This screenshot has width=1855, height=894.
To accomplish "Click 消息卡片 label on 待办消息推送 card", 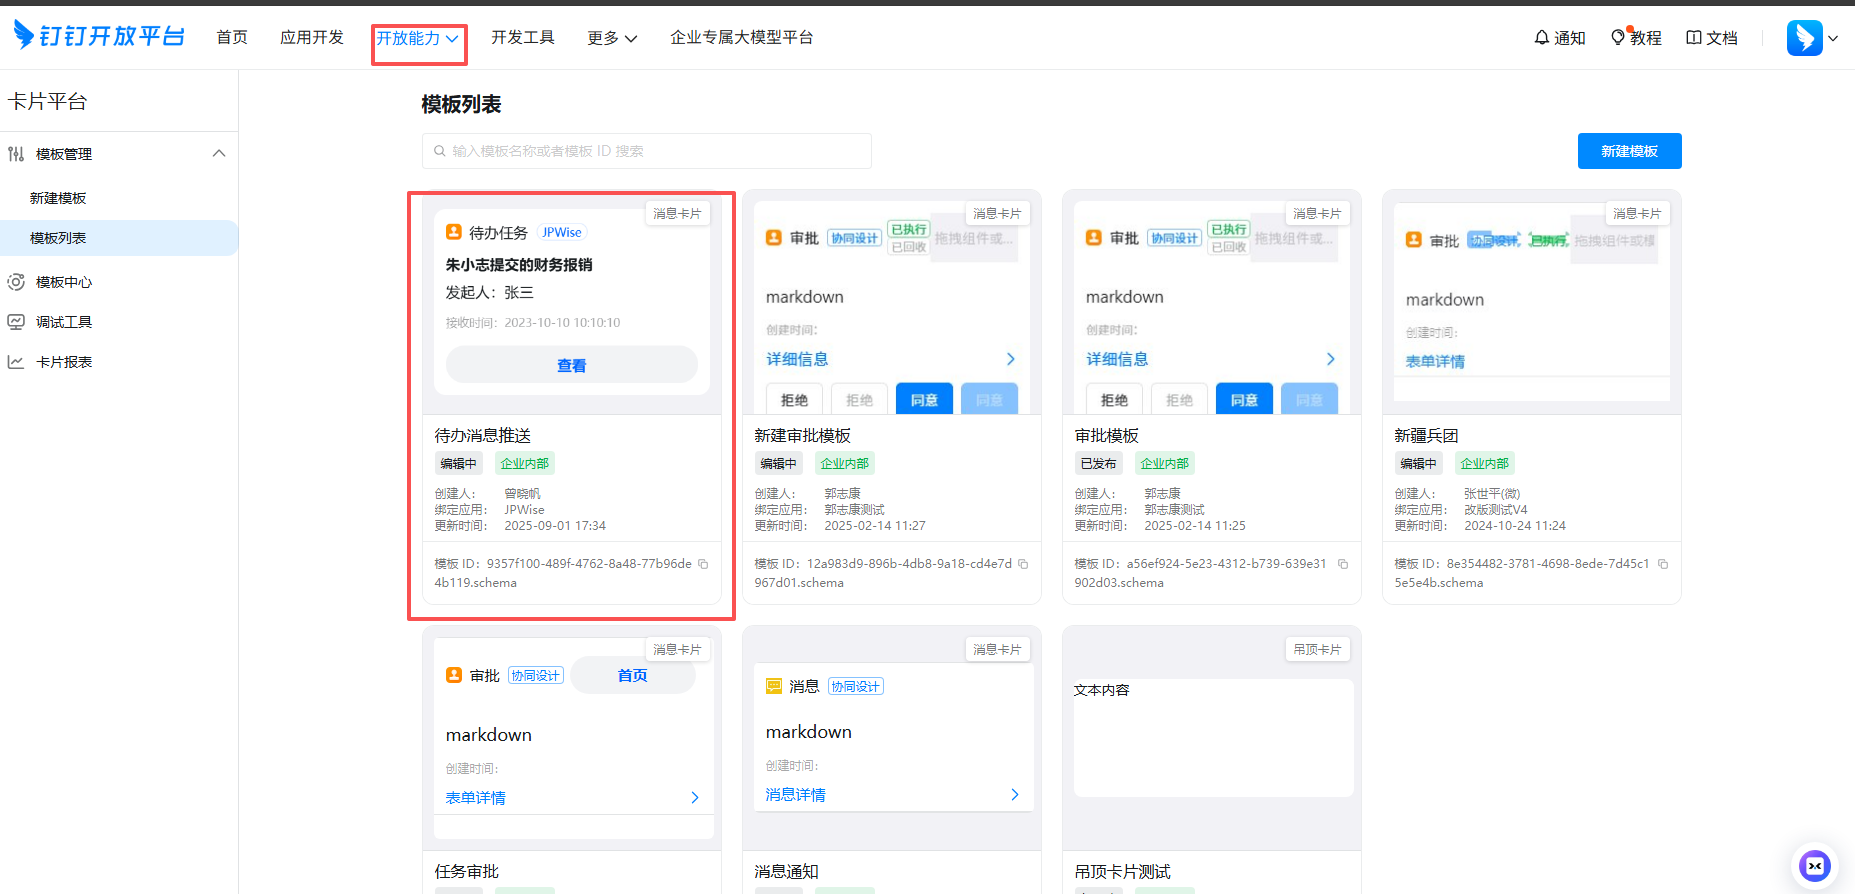I will point(677,213).
